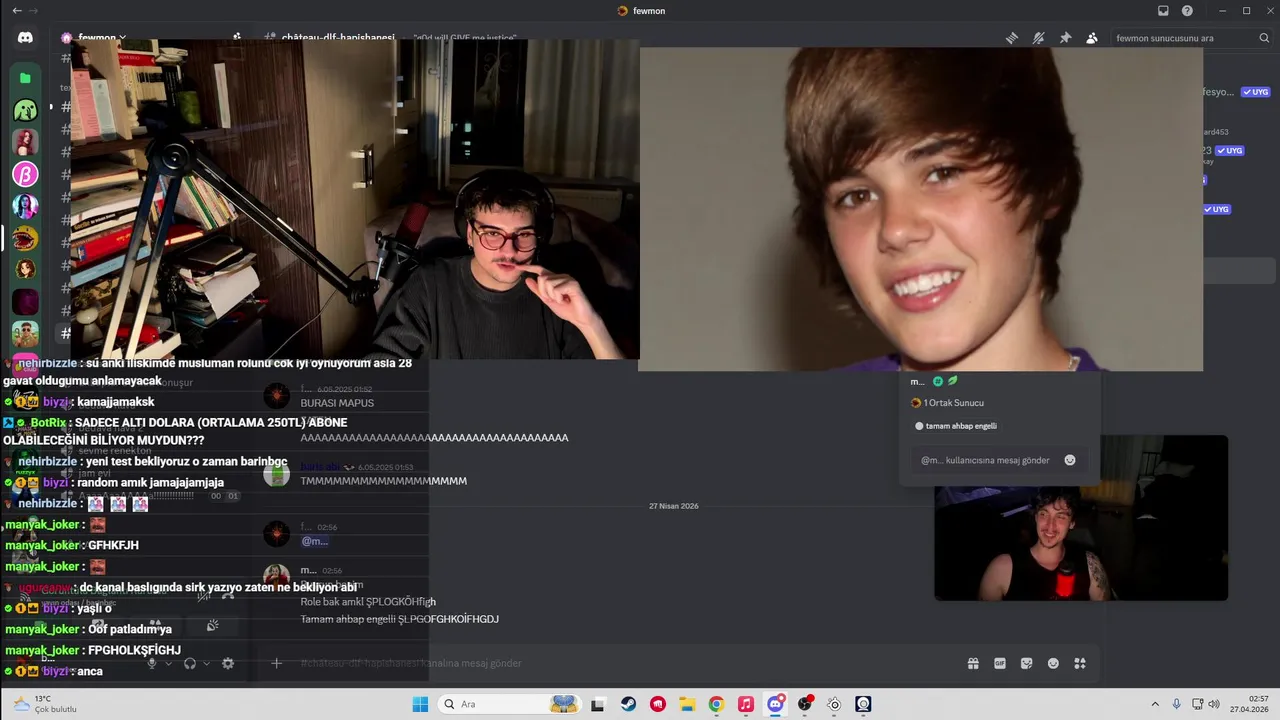The height and width of the screenshot is (720, 1280).
Task: Click the taskbar search box 'Ara'
Action: pyautogui.click(x=510, y=704)
